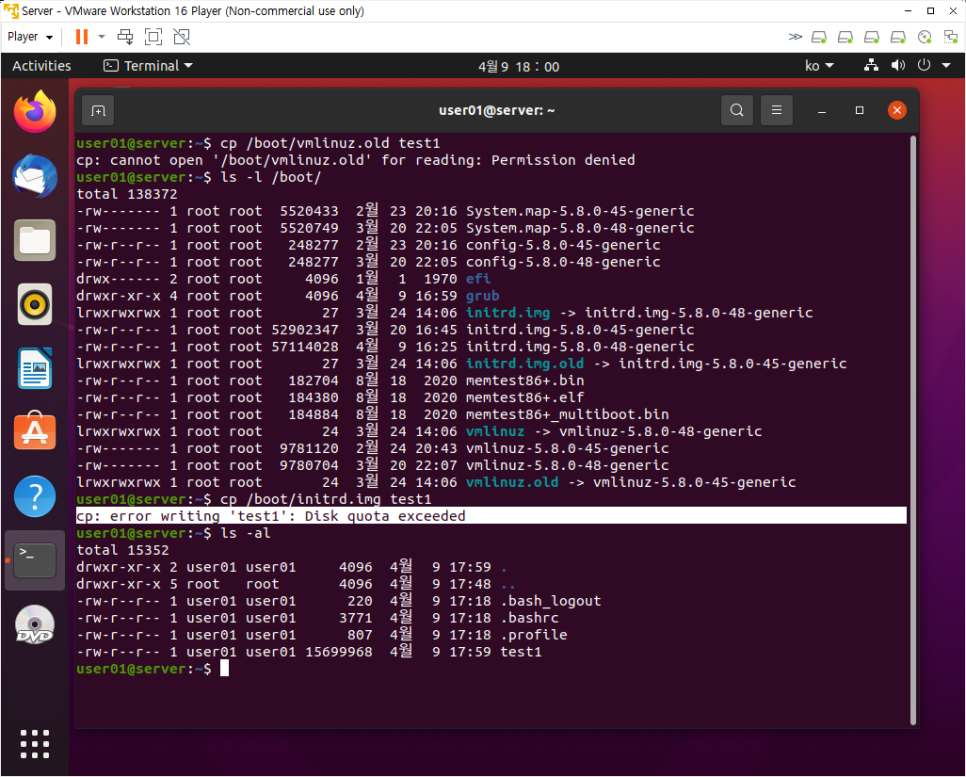966x777 pixels.
Task: Minimize the user01@server terminal window
Action: pos(821,111)
